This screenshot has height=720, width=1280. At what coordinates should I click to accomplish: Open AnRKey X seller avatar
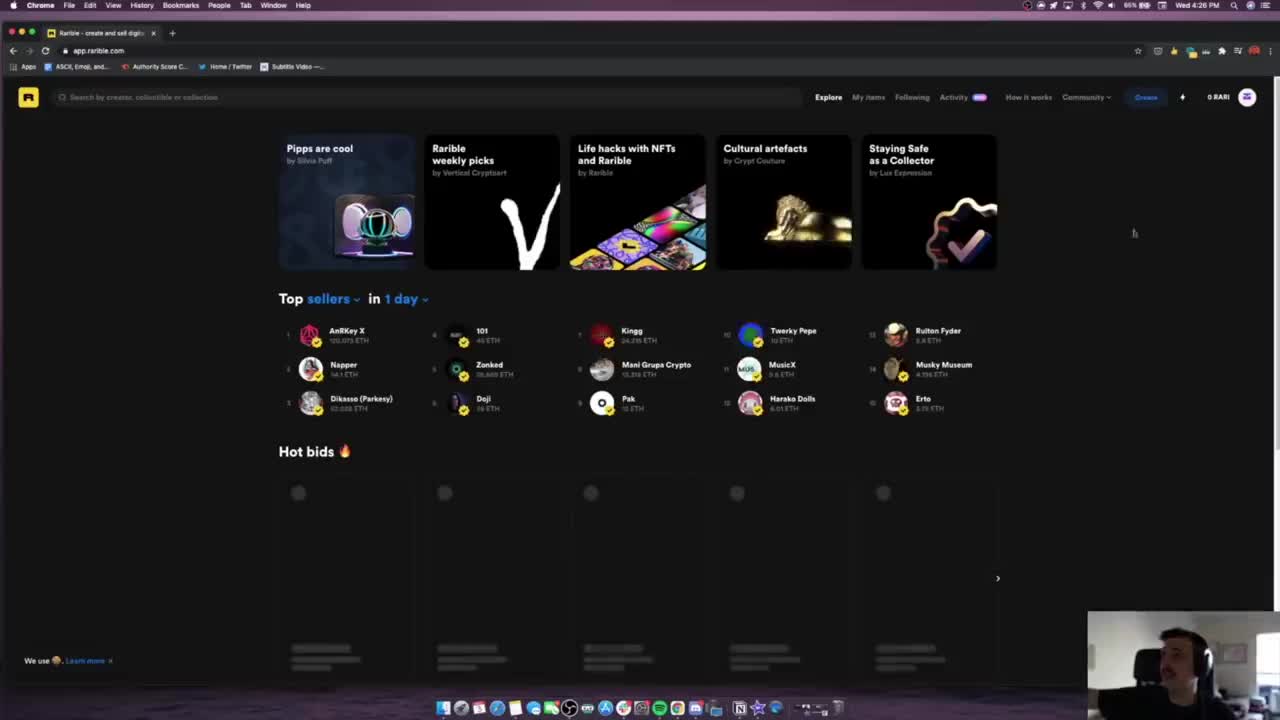coord(310,335)
